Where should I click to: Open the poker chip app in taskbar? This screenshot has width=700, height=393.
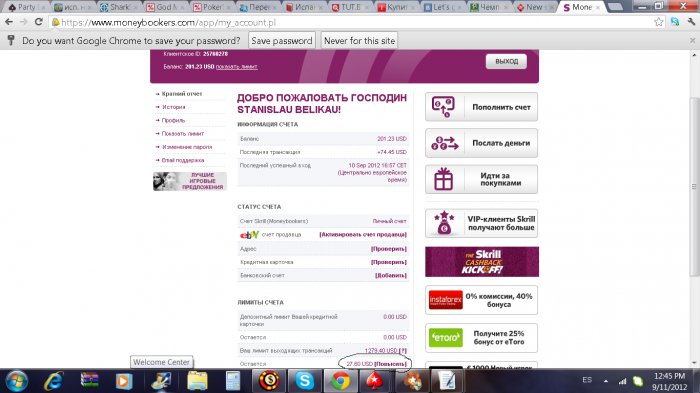coord(269,381)
